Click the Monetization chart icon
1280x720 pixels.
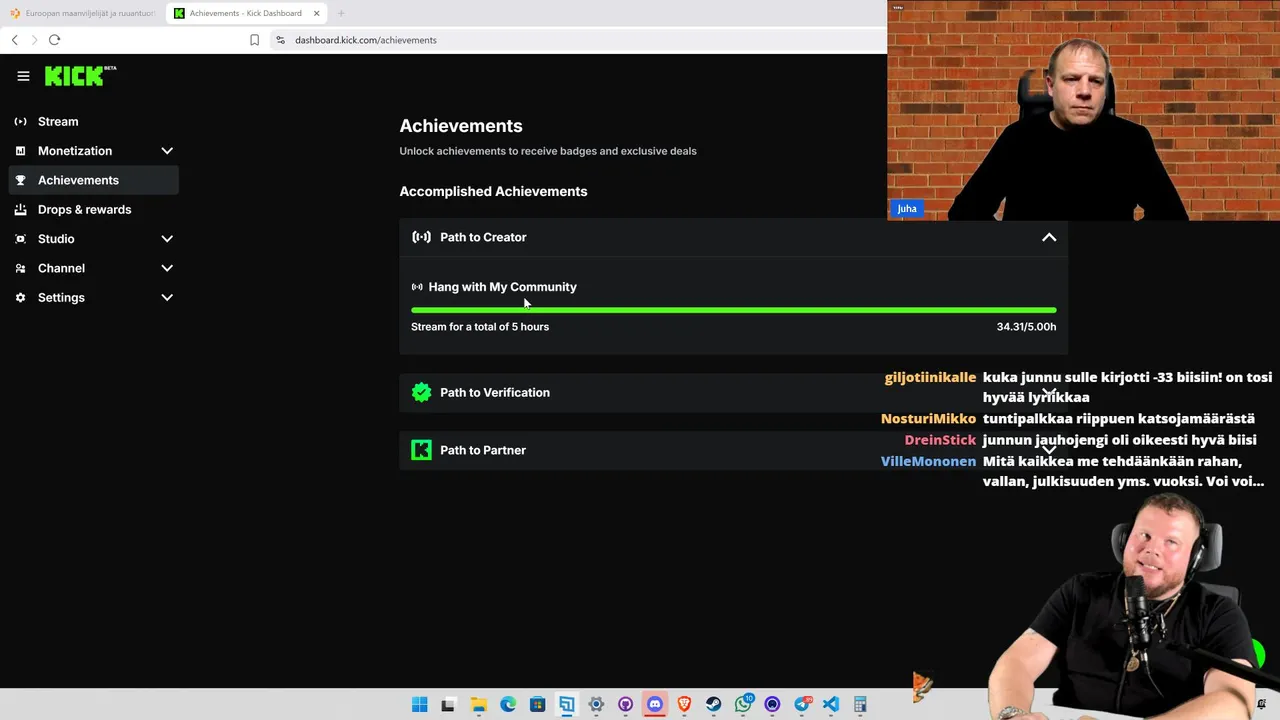(x=20, y=151)
